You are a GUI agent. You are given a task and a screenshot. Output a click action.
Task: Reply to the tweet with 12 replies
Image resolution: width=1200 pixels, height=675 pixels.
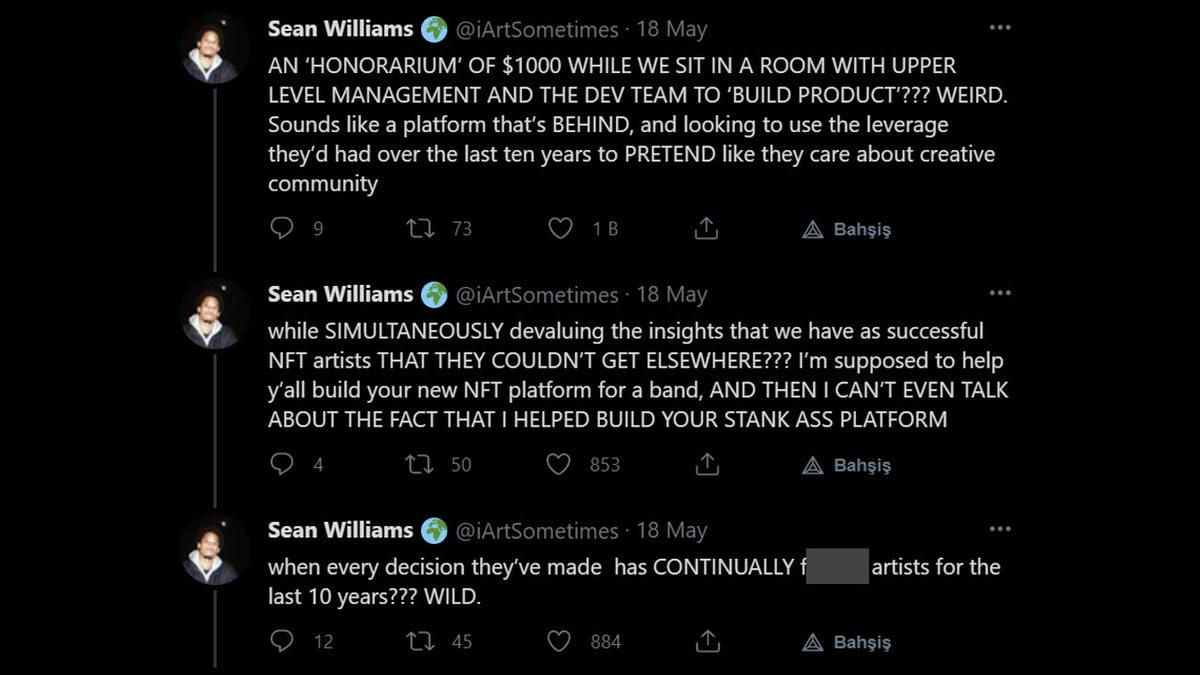[282, 641]
